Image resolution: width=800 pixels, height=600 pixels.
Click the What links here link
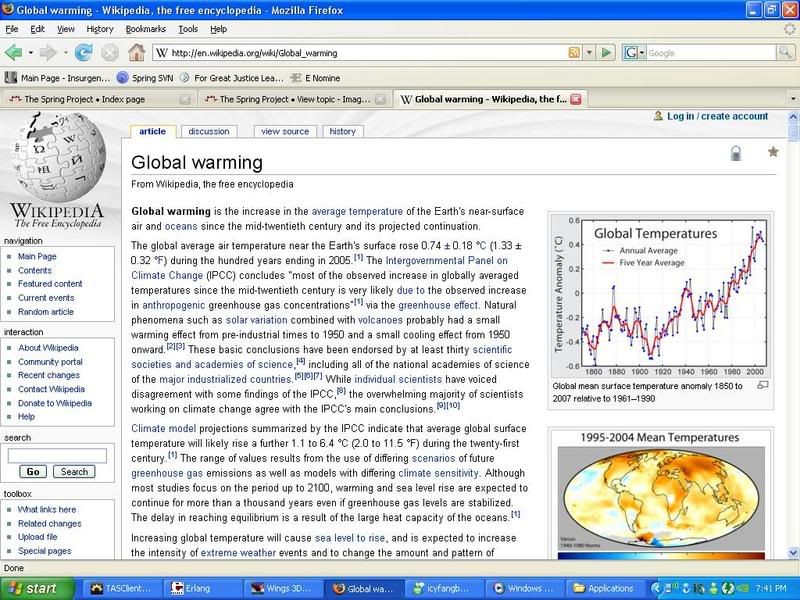47,509
